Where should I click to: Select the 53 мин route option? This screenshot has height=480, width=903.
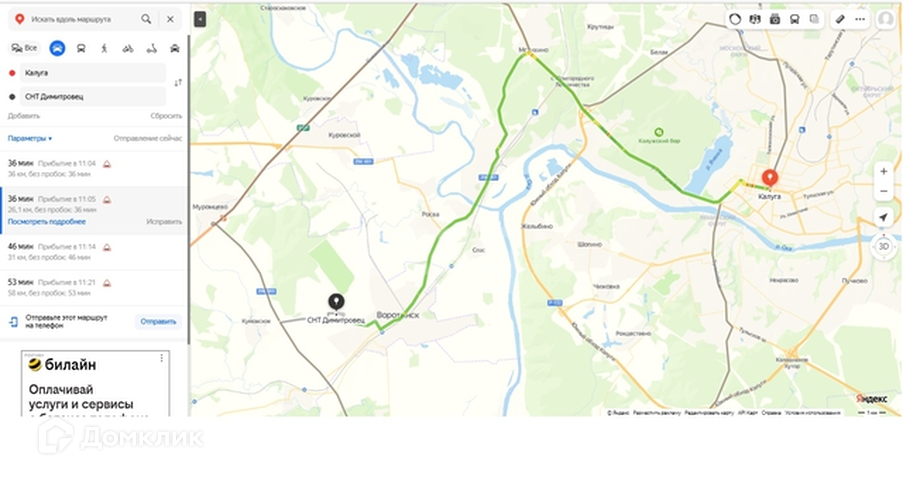94,288
